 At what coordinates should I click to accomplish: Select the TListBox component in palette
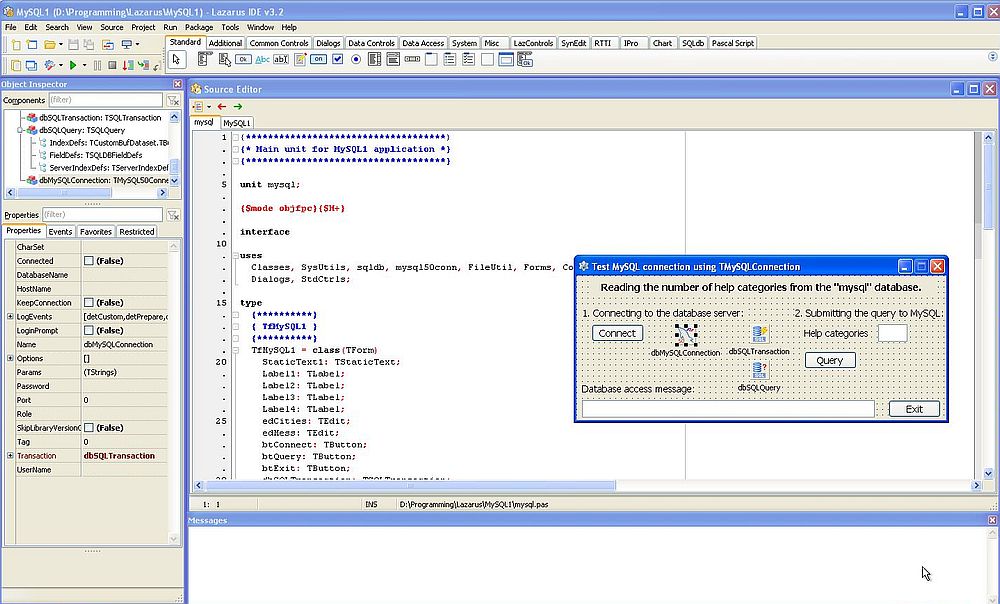[x=374, y=59]
